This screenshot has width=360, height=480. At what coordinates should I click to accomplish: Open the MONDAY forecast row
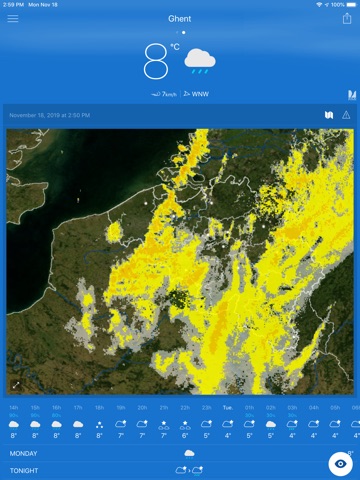pos(180,453)
